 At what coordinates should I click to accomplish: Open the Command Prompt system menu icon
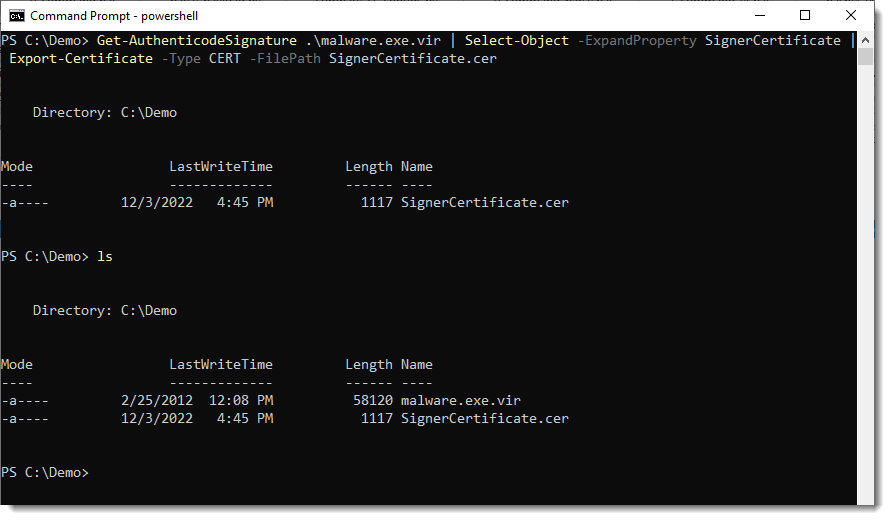(x=17, y=16)
